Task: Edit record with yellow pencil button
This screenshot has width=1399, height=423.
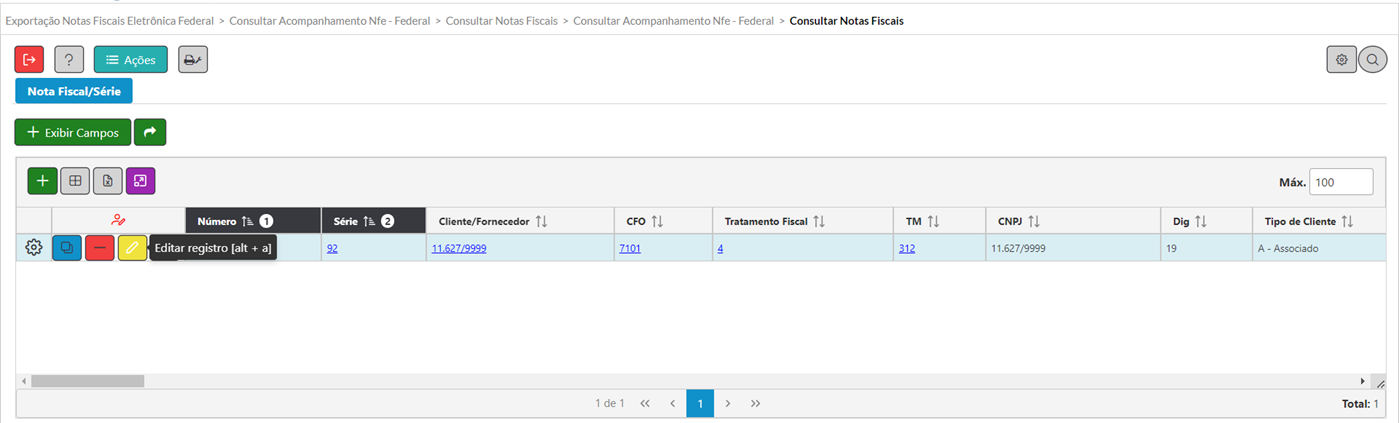Action: click(132, 248)
